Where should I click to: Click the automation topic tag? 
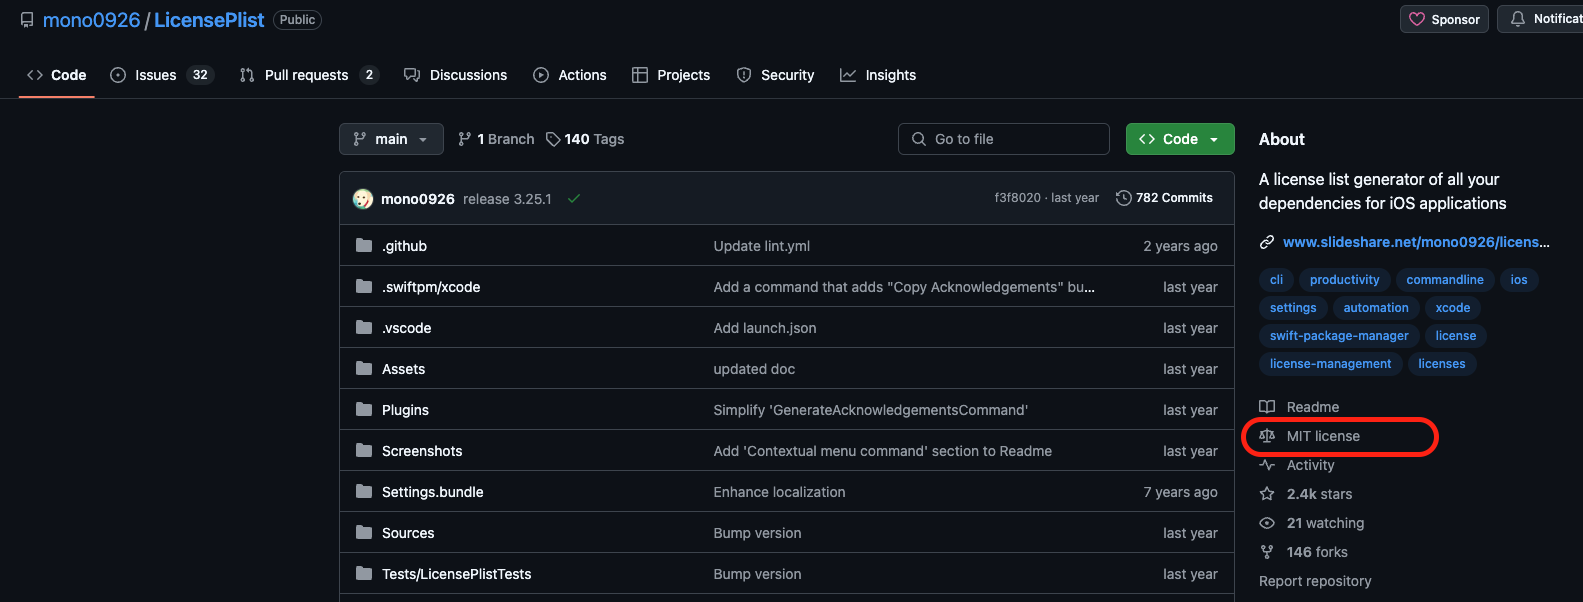pos(1376,308)
